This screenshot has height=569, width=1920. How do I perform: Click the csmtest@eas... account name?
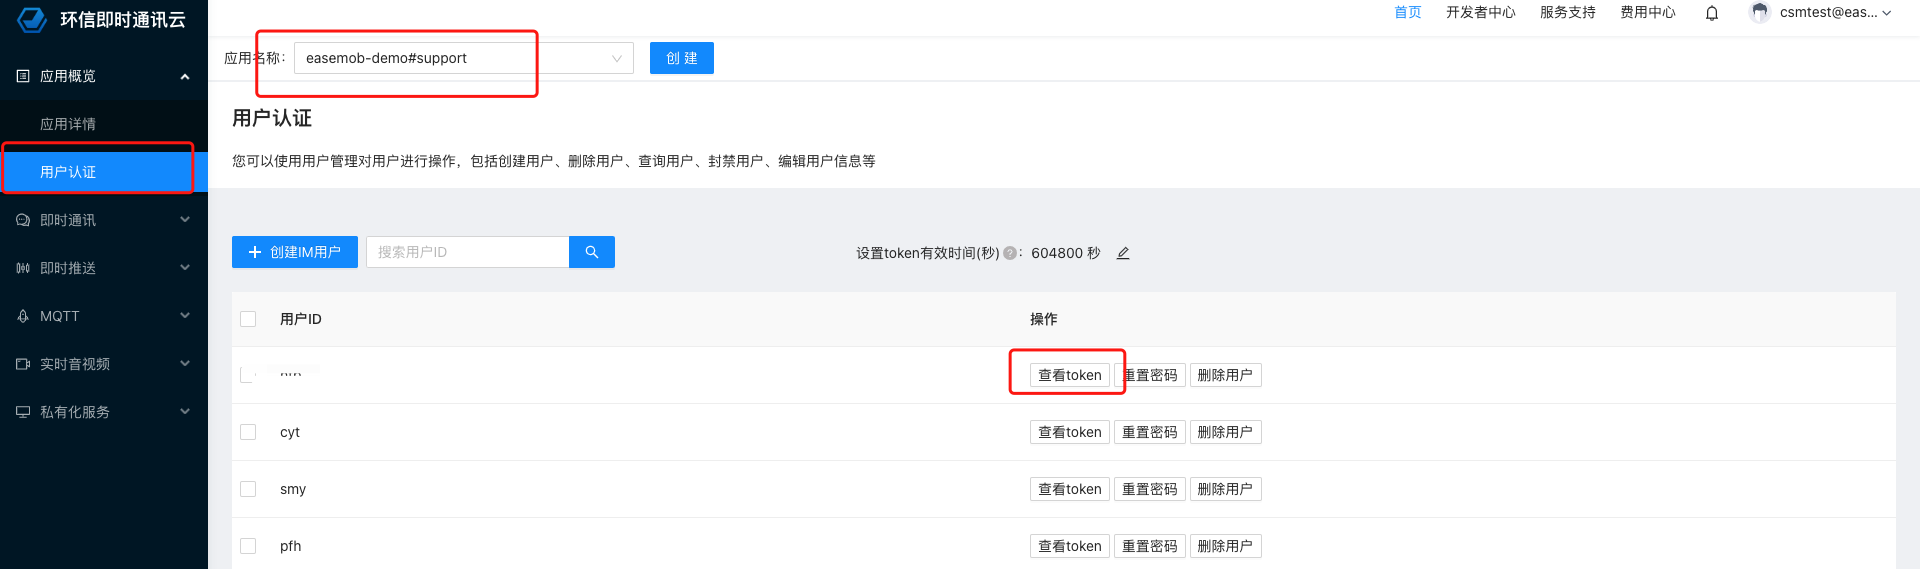click(x=1828, y=12)
